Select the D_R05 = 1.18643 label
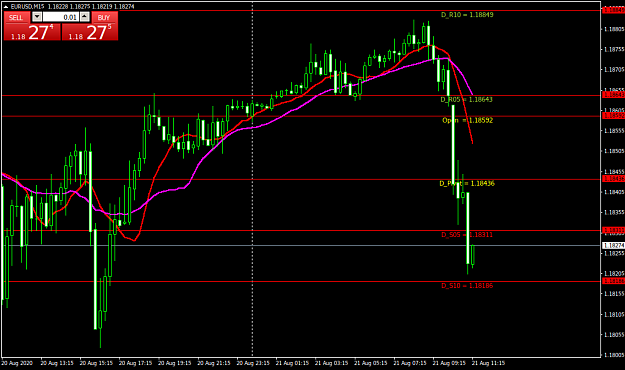This screenshot has height=370, width=625. coord(466,99)
